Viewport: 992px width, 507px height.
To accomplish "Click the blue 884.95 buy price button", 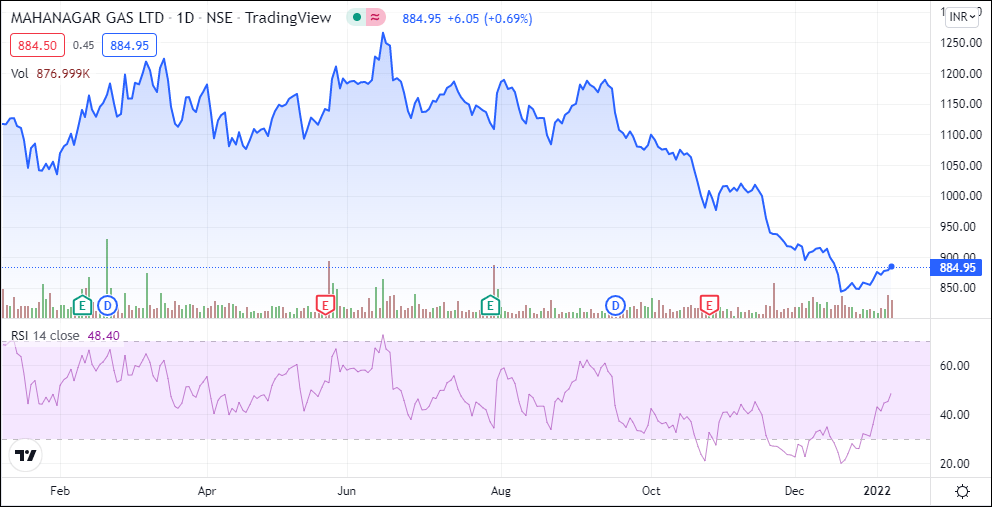I will [x=129, y=46].
